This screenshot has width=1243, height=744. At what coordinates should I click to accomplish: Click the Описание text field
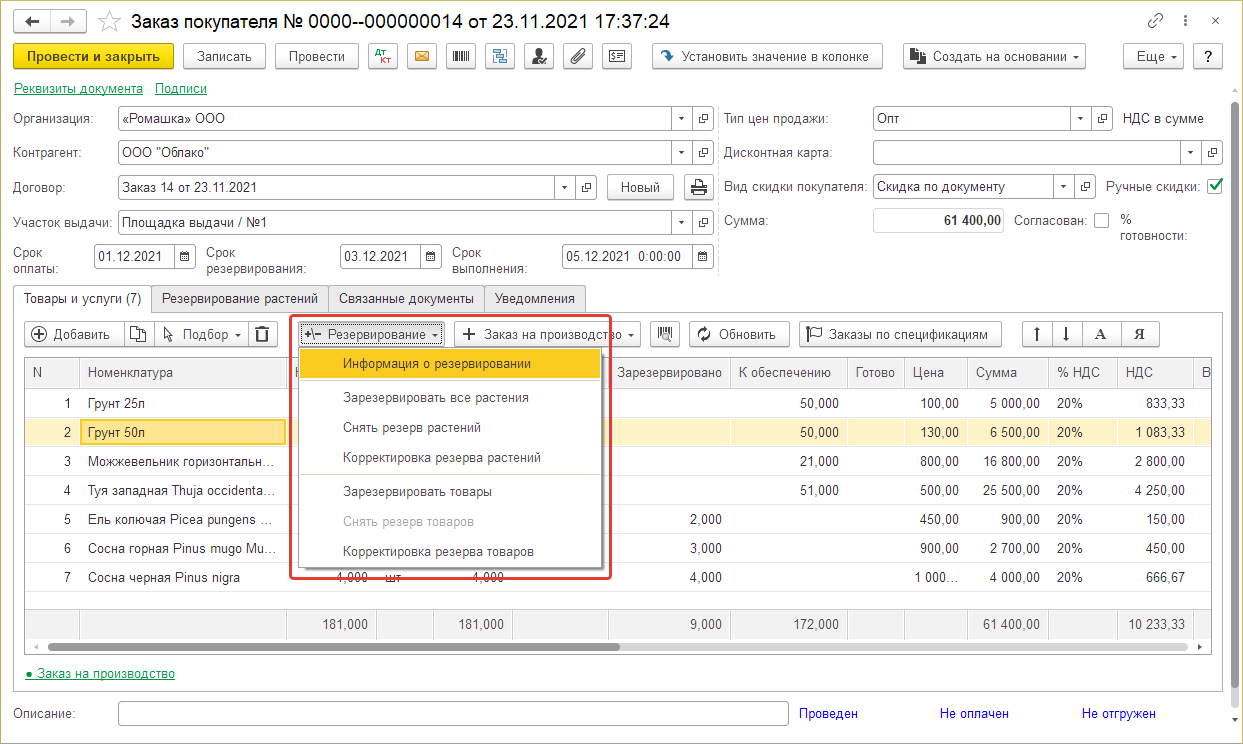coord(452,713)
